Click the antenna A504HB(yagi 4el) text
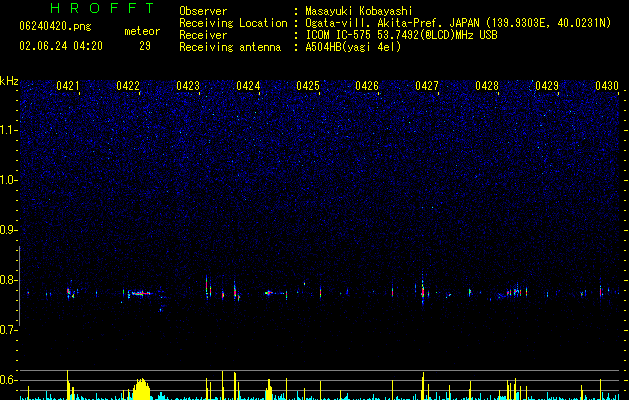The image size is (629, 400). (353, 47)
